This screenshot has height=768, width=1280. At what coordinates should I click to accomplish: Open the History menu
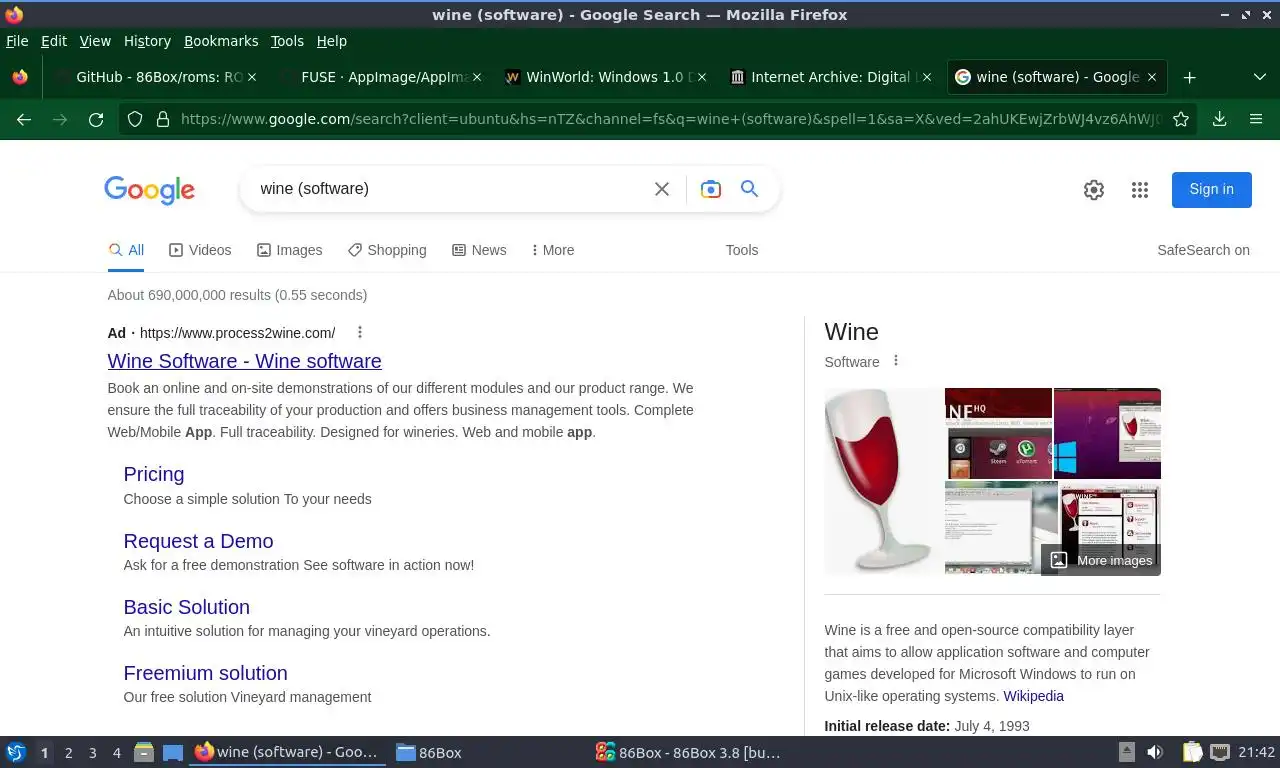point(147,41)
